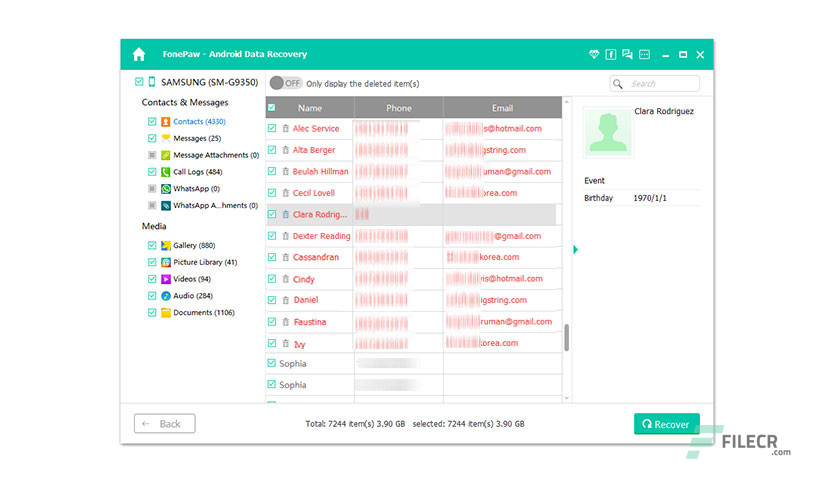Click the contact list scroll down arrow
Viewport: 836px width, 484px height.
[x=566, y=398]
